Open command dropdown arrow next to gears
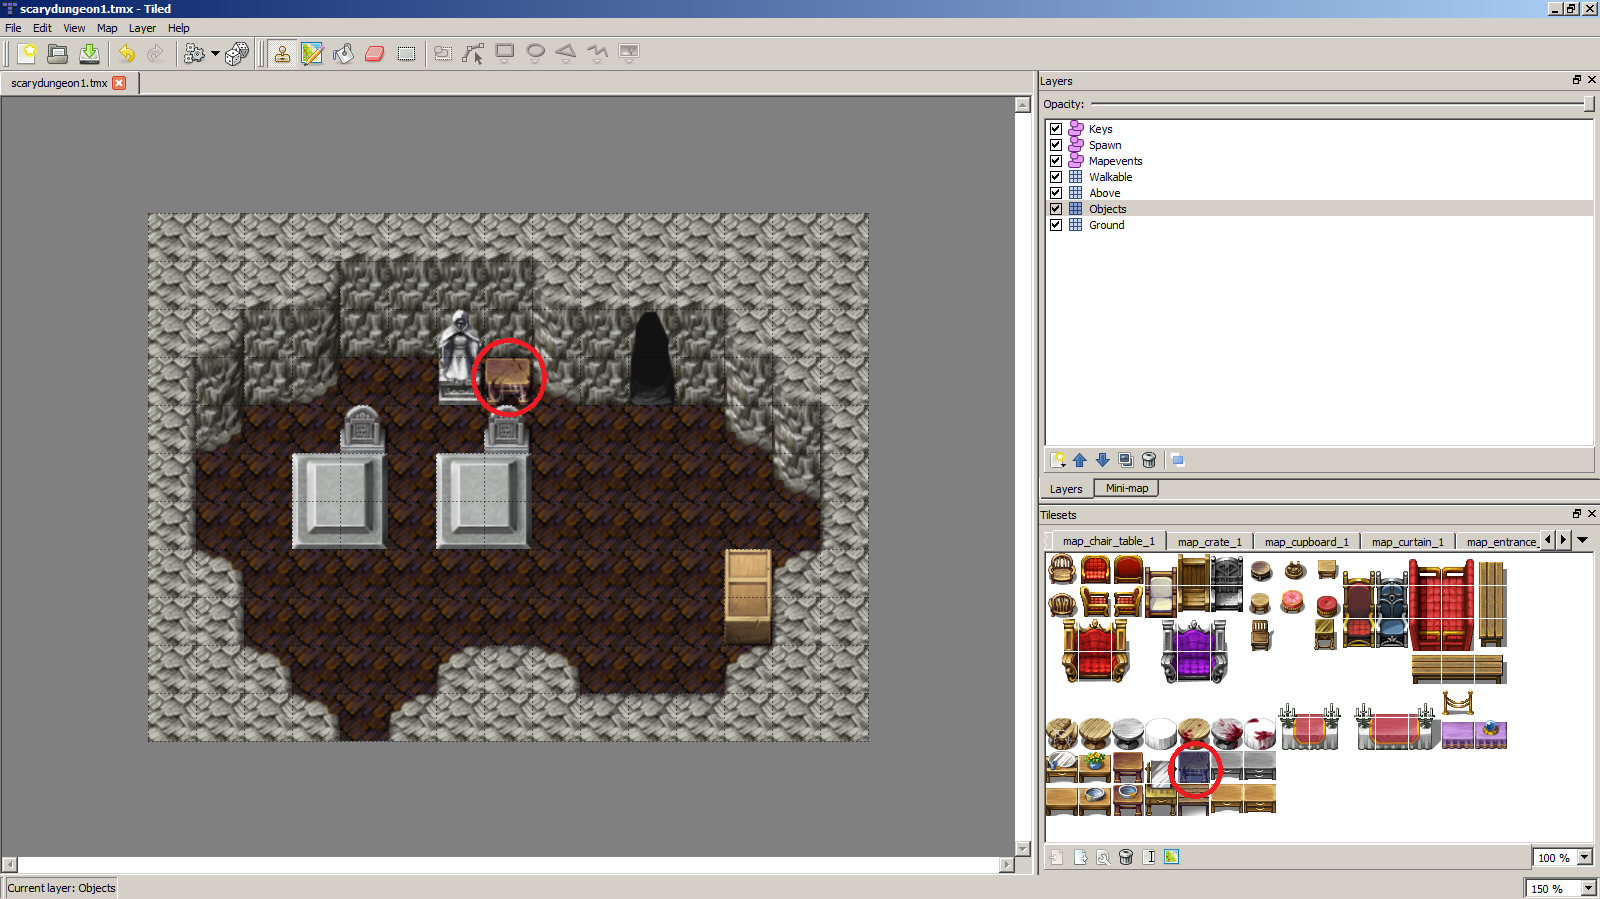Screen dimensions: 1600x899 tap(215, 54)
